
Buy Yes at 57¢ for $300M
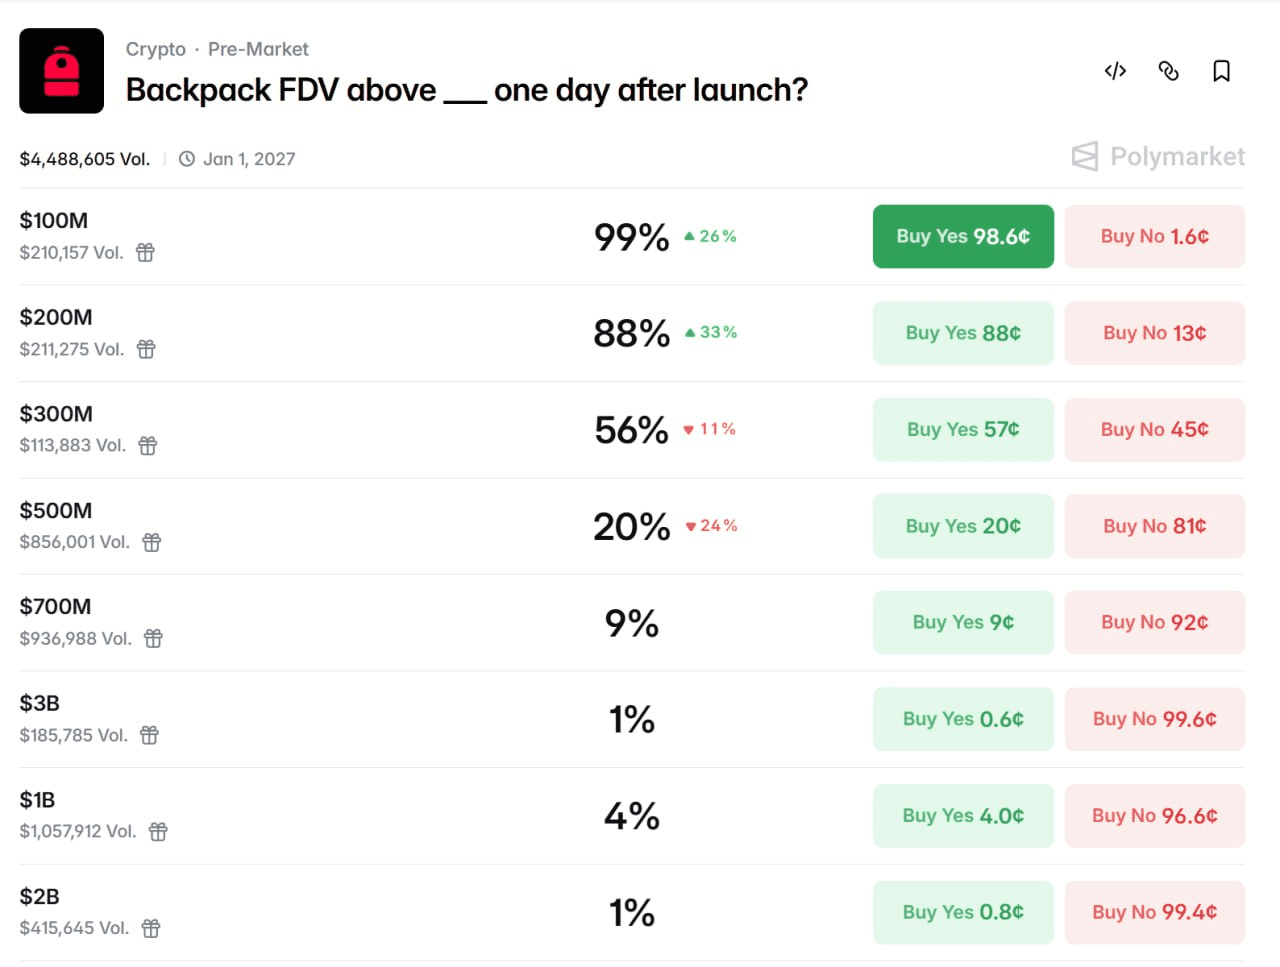pos(963,430)
